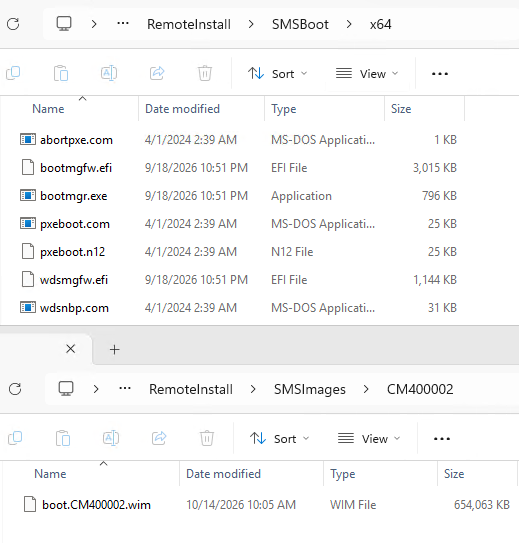Click pxeboot.com application icon

(27, 223)
